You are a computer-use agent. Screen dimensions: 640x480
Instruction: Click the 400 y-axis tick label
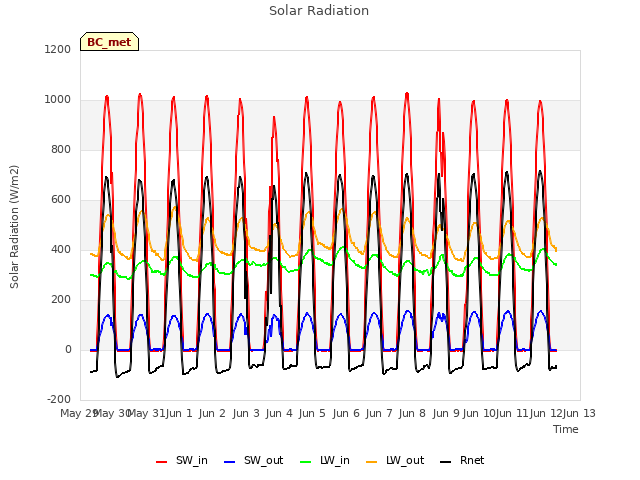[61, 249]
